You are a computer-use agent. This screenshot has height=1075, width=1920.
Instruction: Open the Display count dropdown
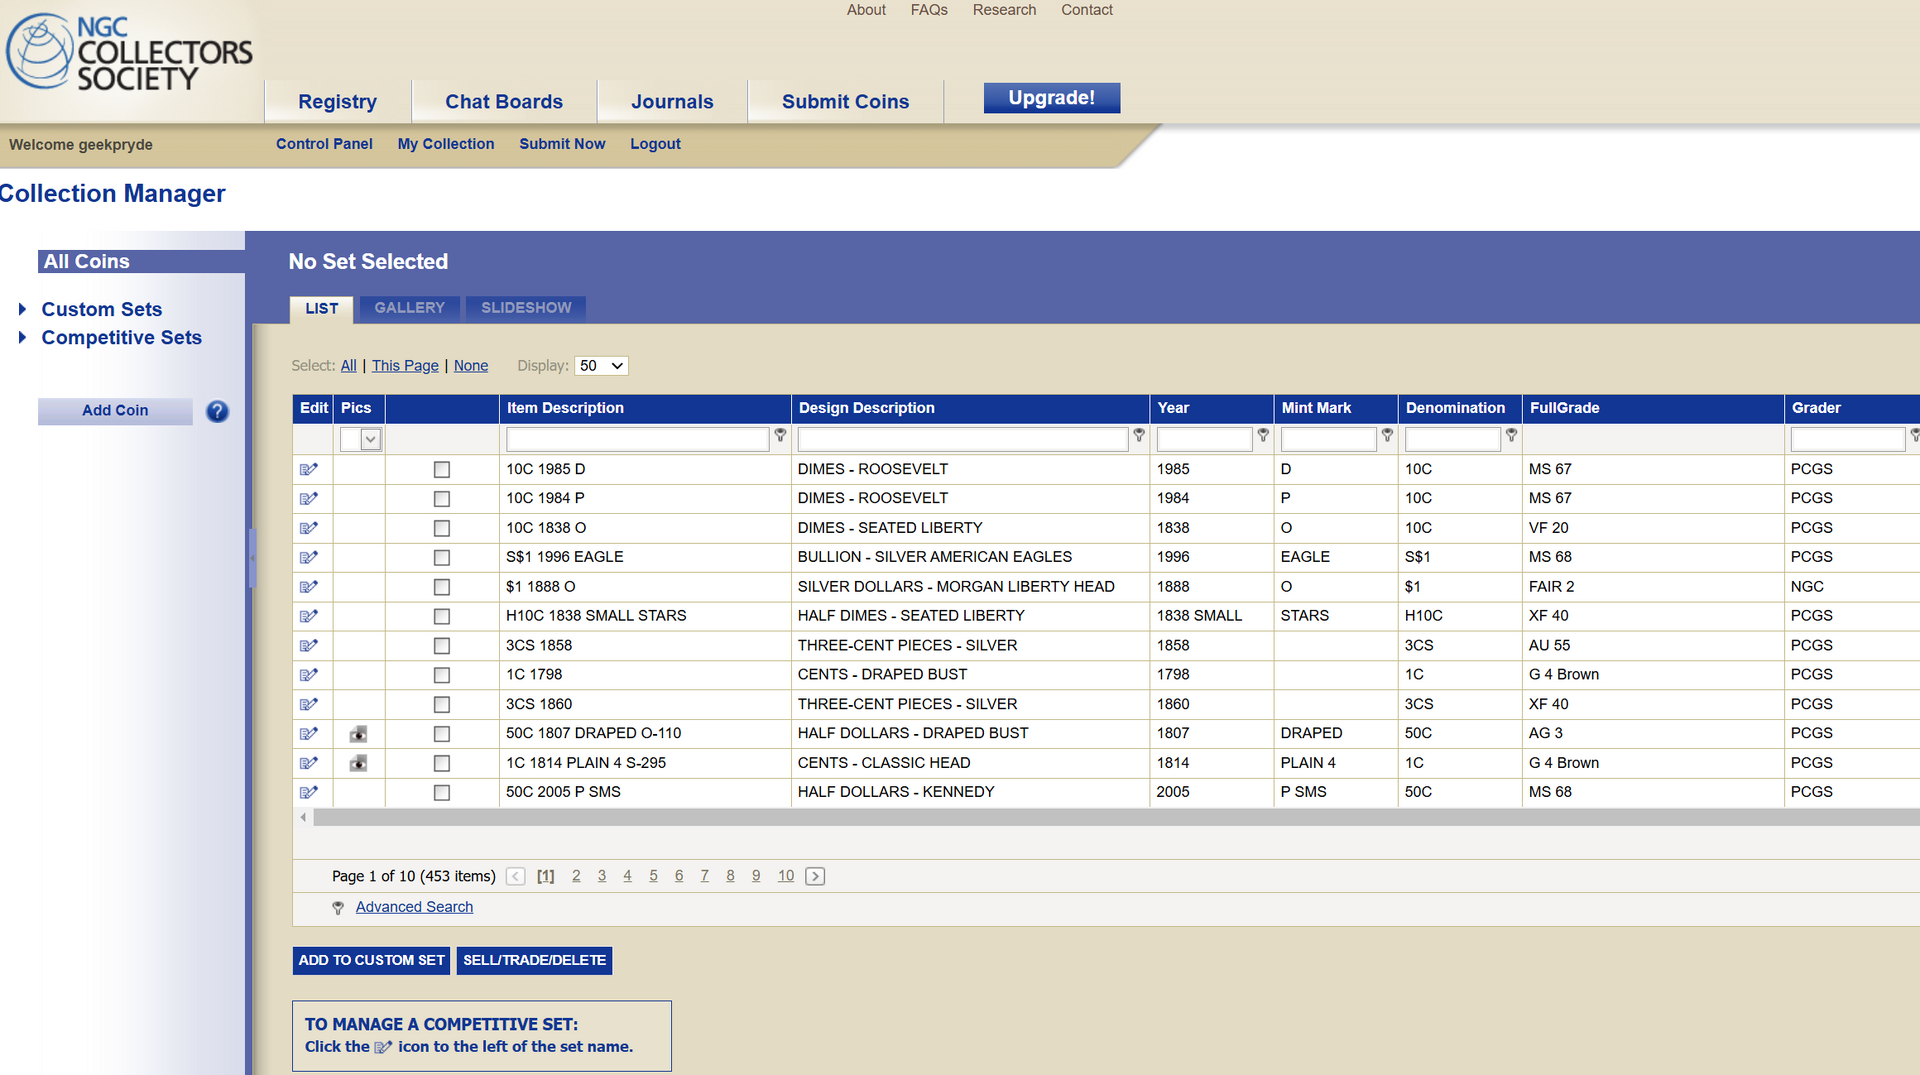coord(601,366)
